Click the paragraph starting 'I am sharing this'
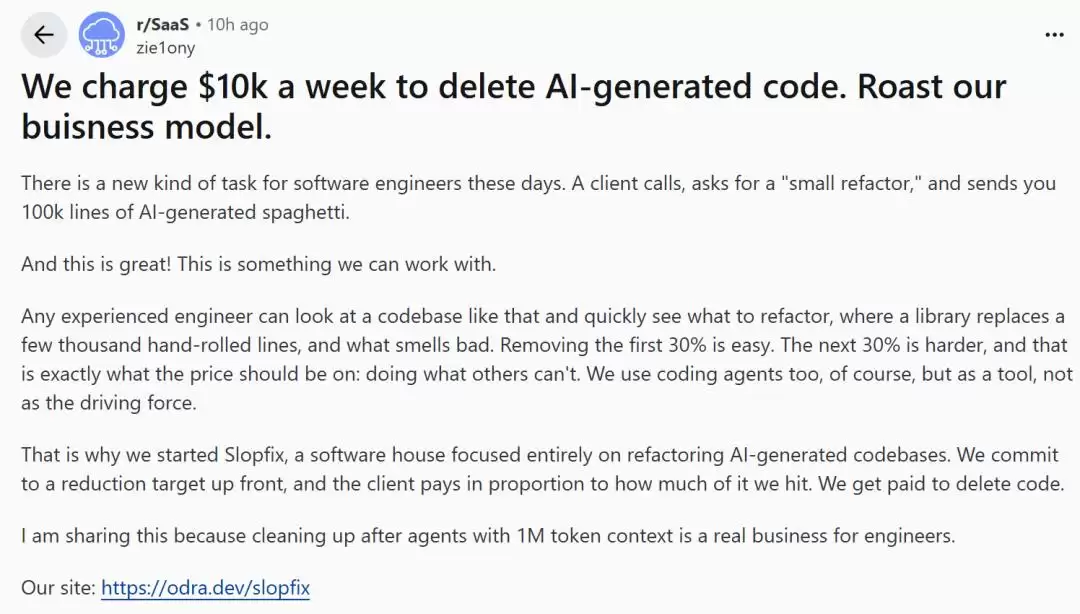Viewport: 1080px width, 614px height. [x=488, y=536]
